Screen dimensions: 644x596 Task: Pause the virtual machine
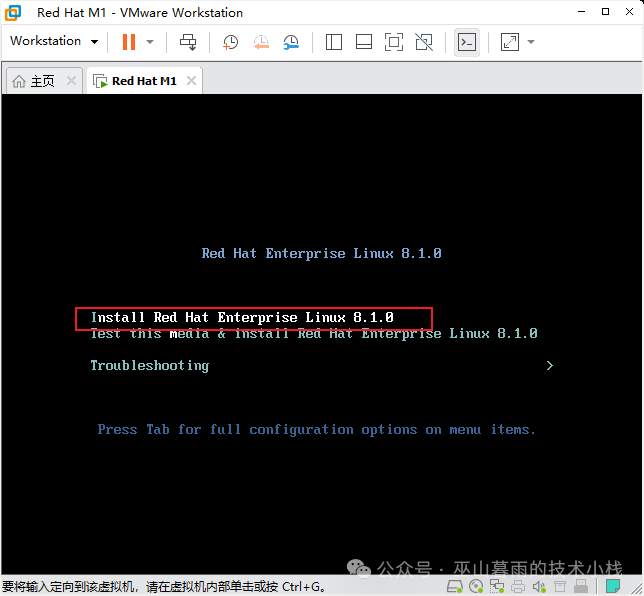click(129, 41)
